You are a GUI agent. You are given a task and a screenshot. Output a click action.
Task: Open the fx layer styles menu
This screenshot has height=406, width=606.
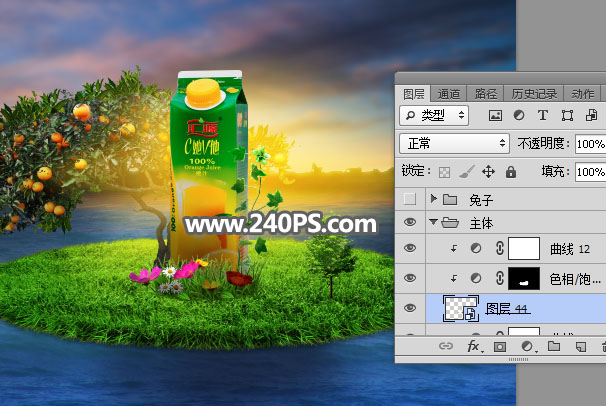pyautogui.click(x=475, y=347)
